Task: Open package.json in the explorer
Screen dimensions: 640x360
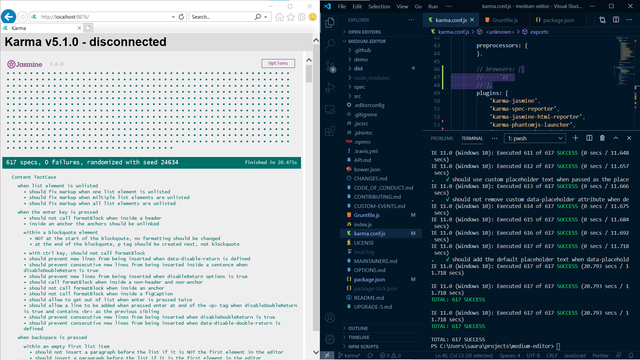Action: click(369, 280)
